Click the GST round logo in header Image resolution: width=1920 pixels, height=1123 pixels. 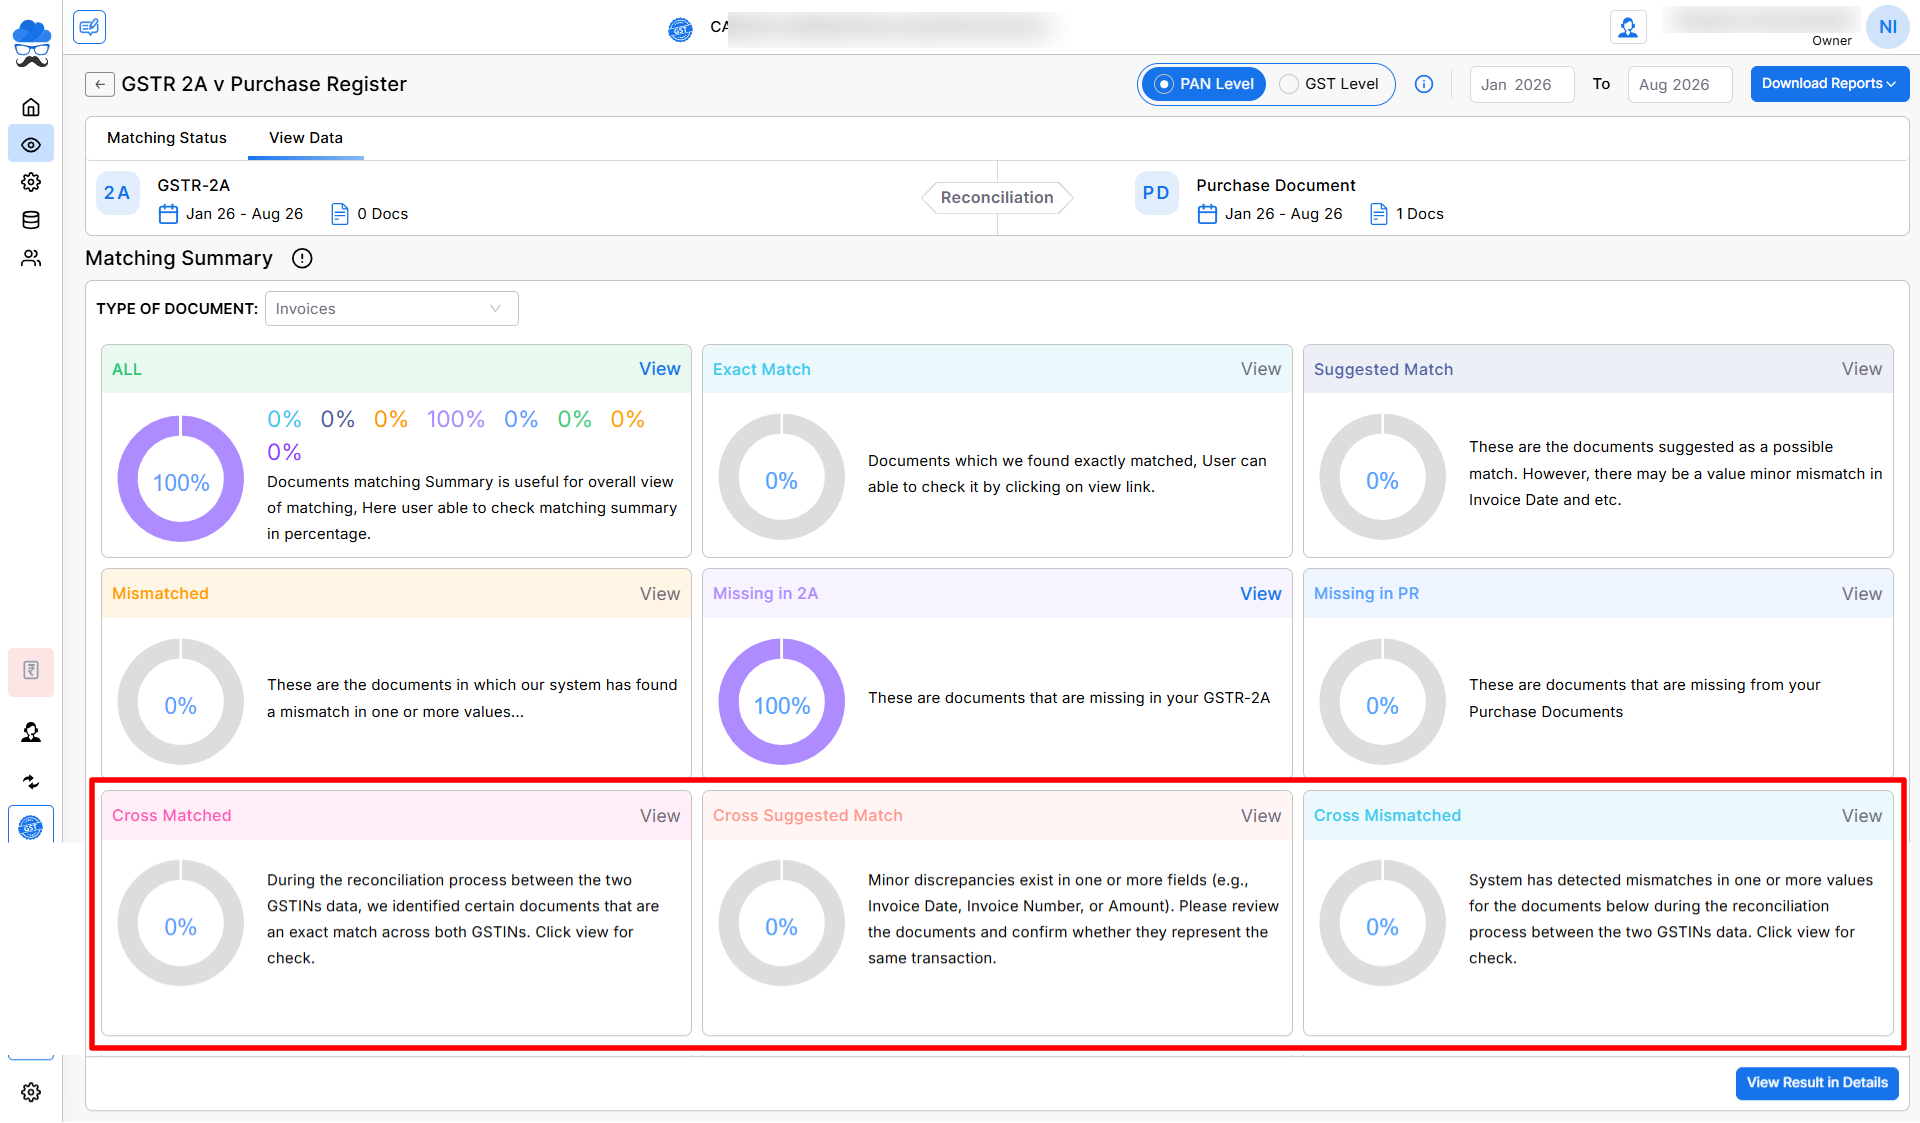coord(680,30)
